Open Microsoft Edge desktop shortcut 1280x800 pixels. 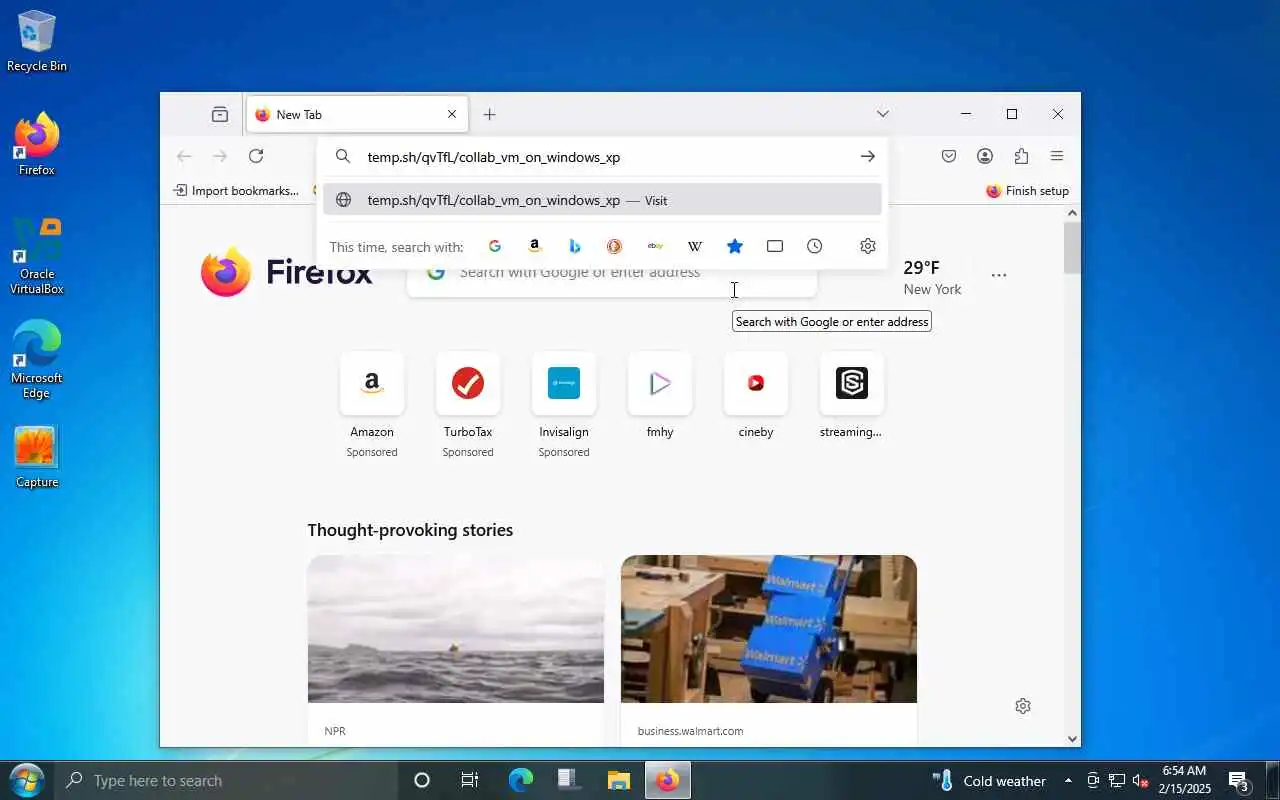point(37,360)
